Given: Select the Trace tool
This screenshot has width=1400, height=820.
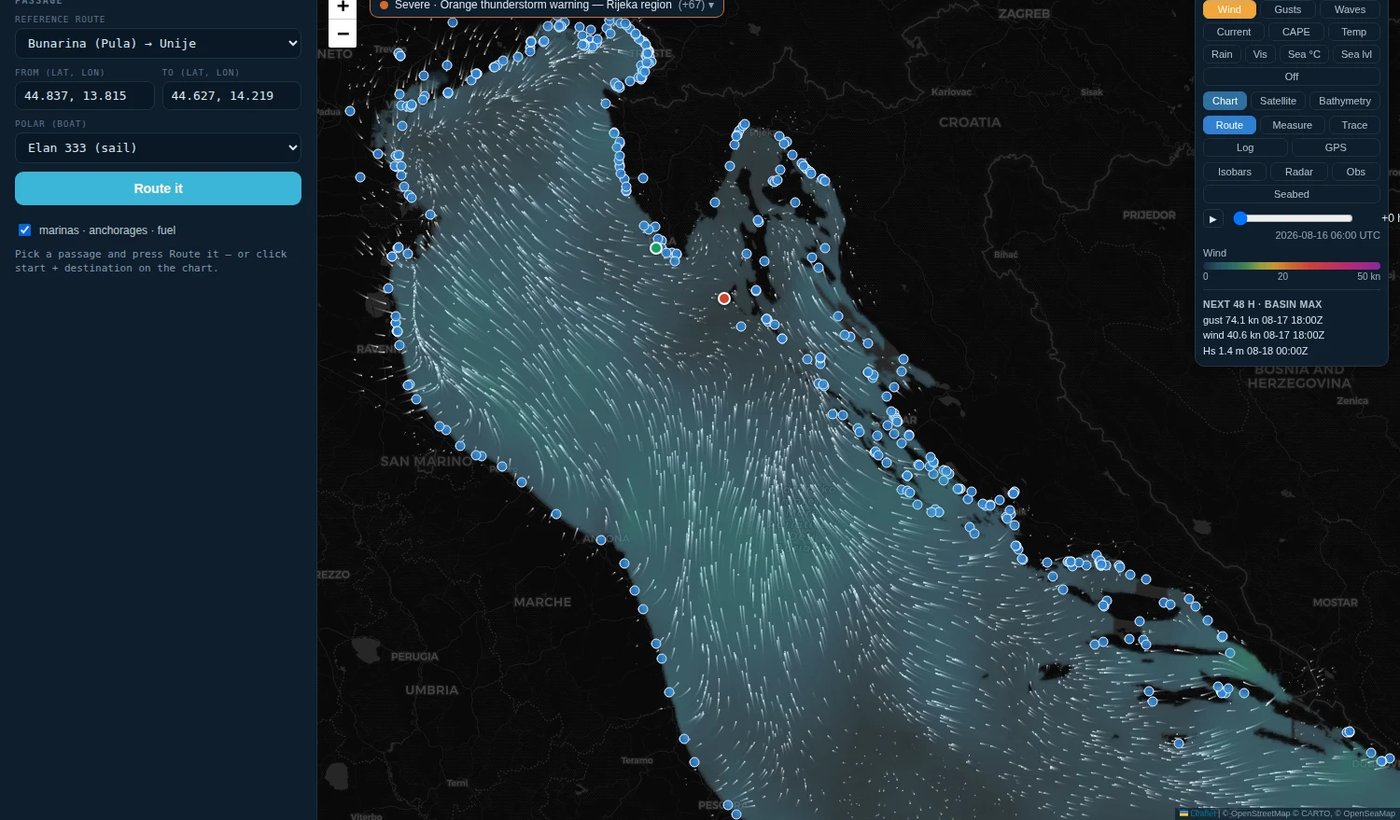Looking at the screenshot, I should tap(1355, 125).
